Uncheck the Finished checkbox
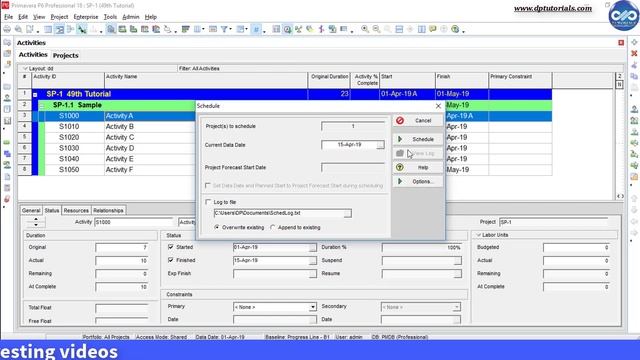This screenshot has width=640, height=360. click(171, 260)
